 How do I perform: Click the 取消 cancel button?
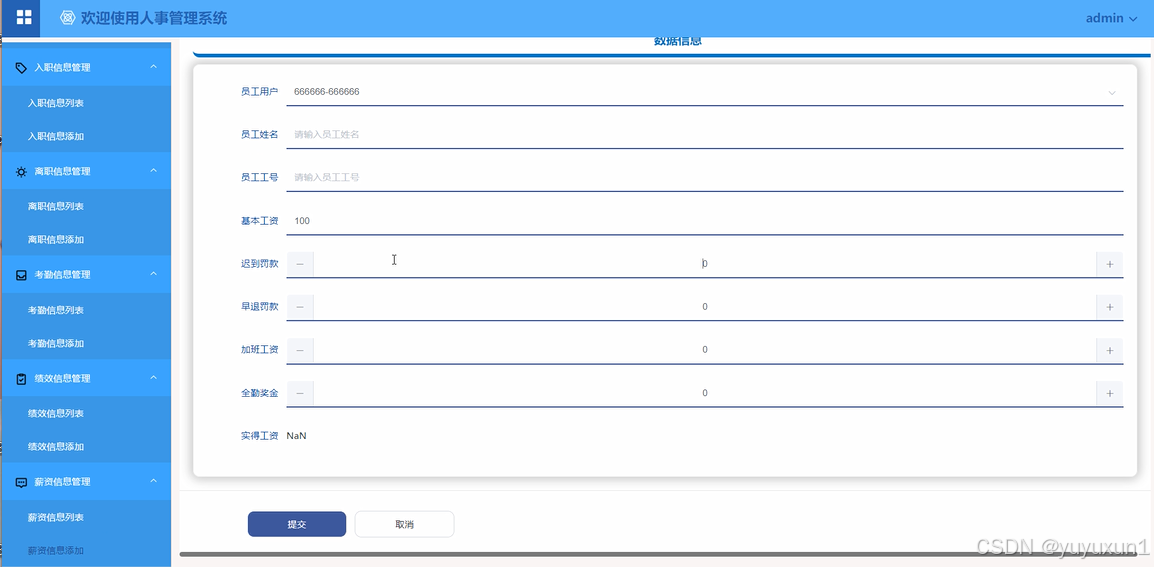coord(404,524)
